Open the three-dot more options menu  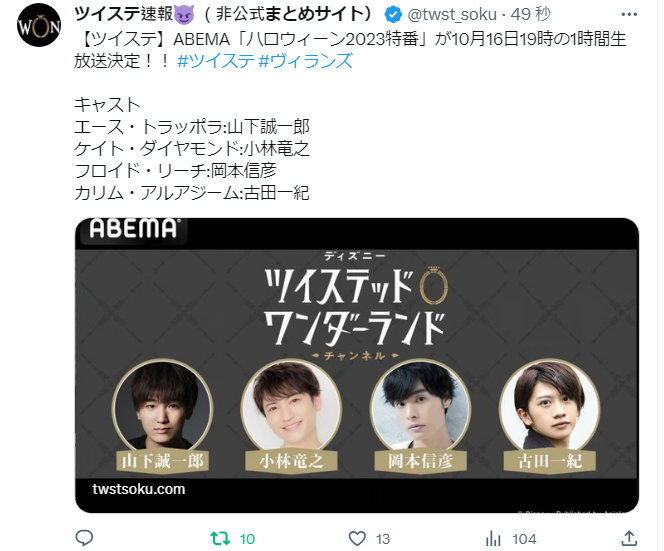[x=629, y=14]
